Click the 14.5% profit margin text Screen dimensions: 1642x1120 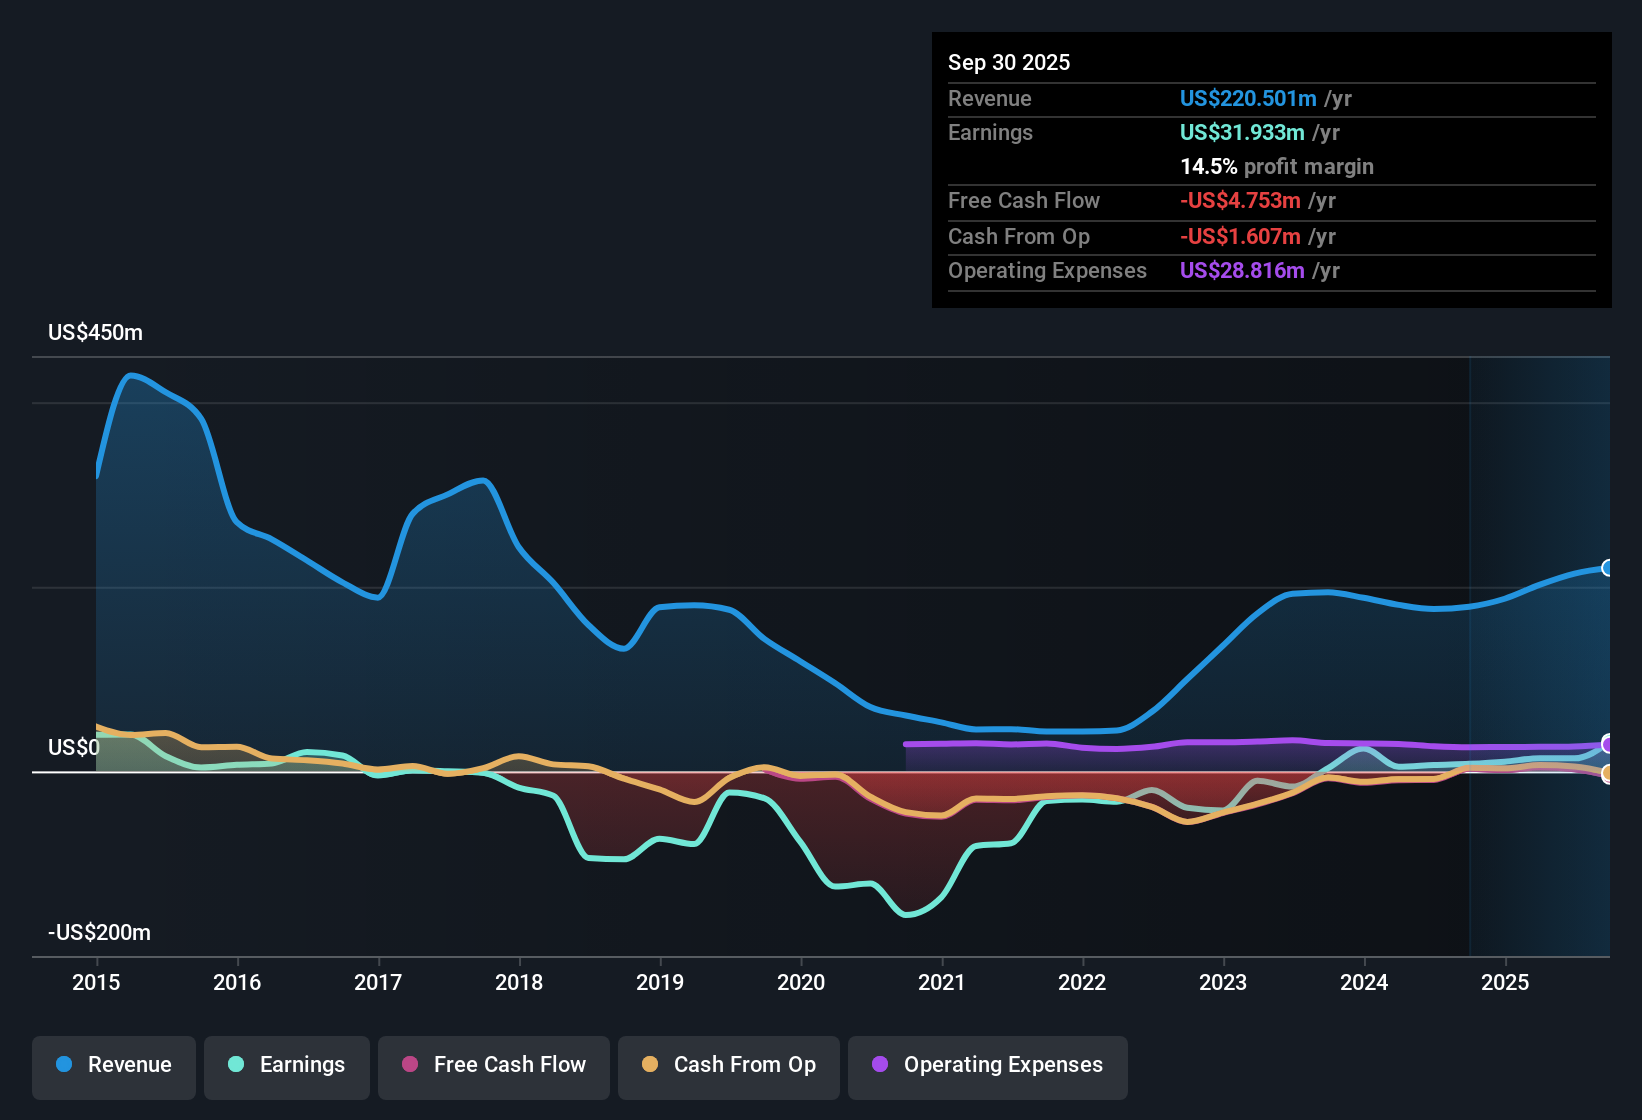coord(1277,167)
